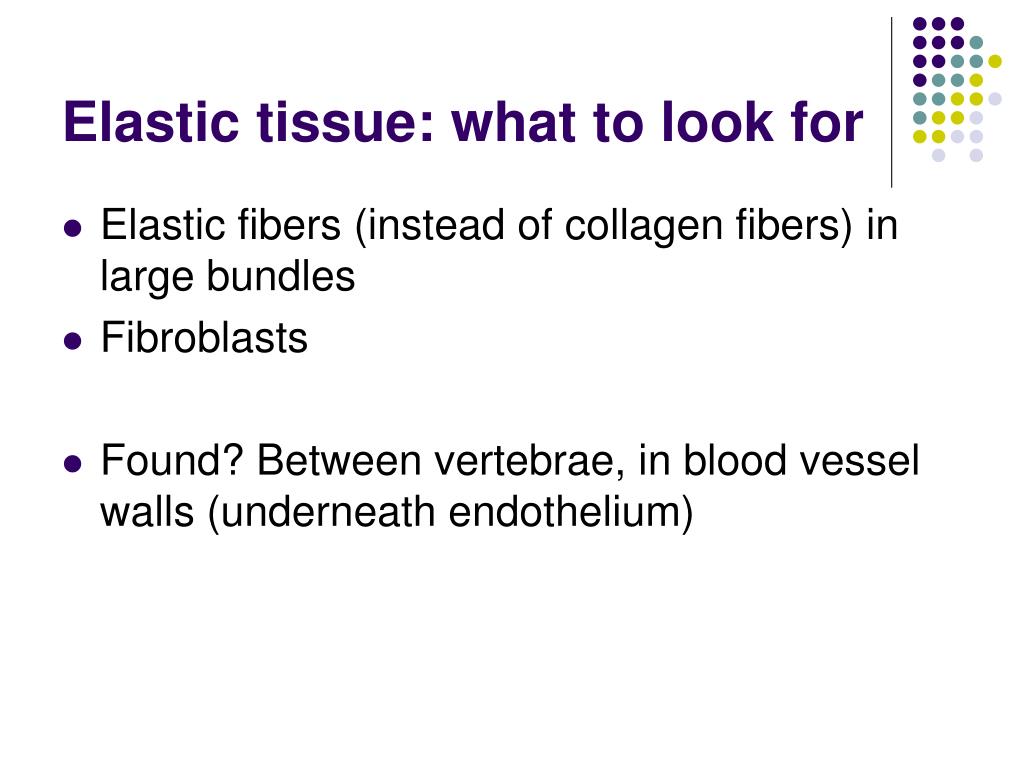1024x768 pixels.
Task: Click the bullet marker beside "Fibroblasts"
Action: [73, 342]
